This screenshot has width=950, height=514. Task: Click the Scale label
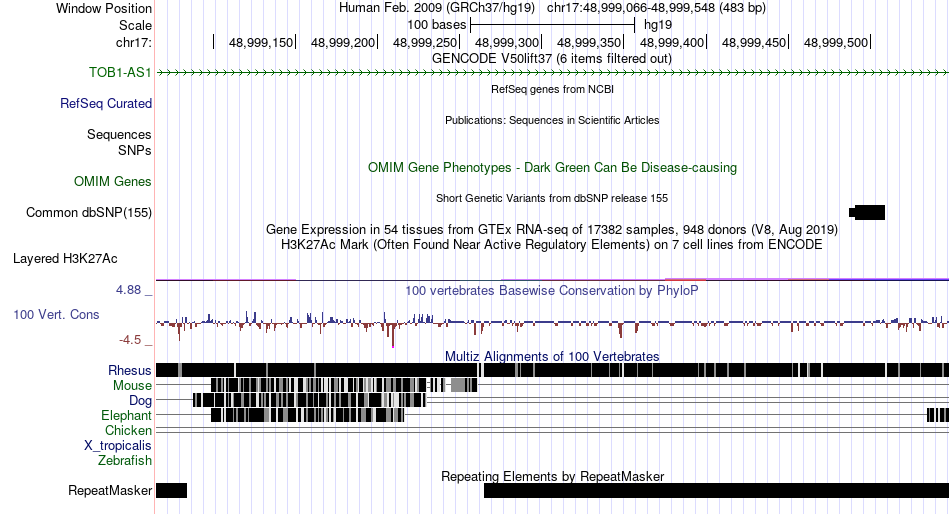[135, 25]
